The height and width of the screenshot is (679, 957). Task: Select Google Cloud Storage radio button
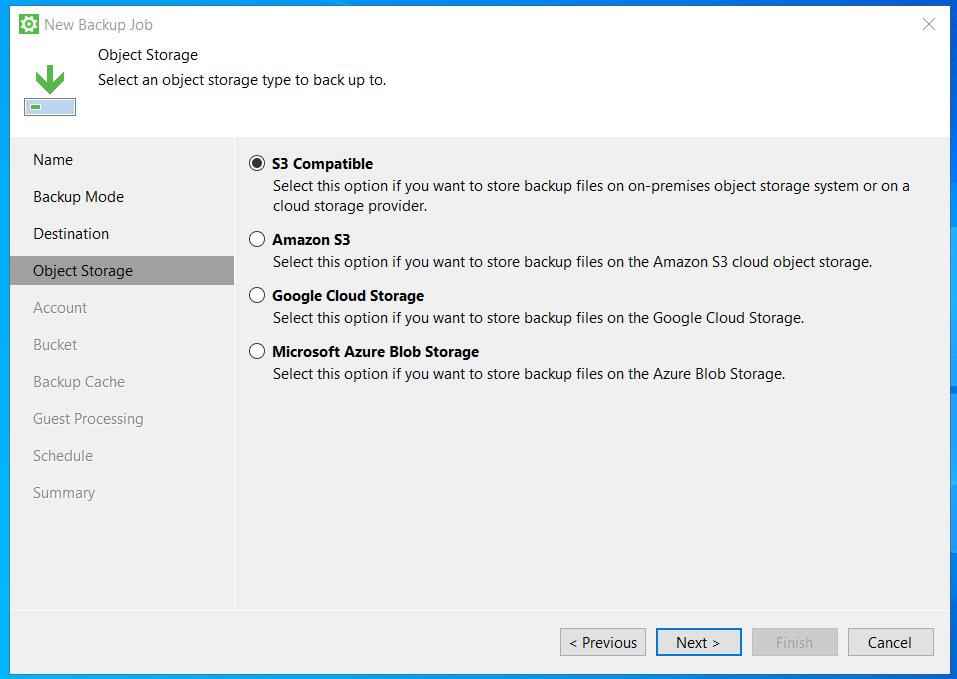pyautogui.click(x=257, y=296)
